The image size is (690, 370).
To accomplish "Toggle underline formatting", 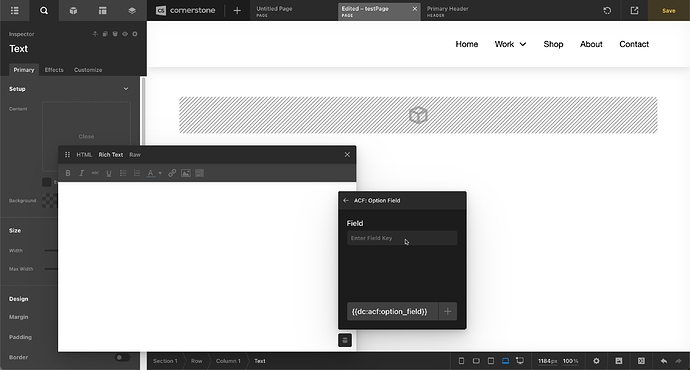I will coord(109,173).
